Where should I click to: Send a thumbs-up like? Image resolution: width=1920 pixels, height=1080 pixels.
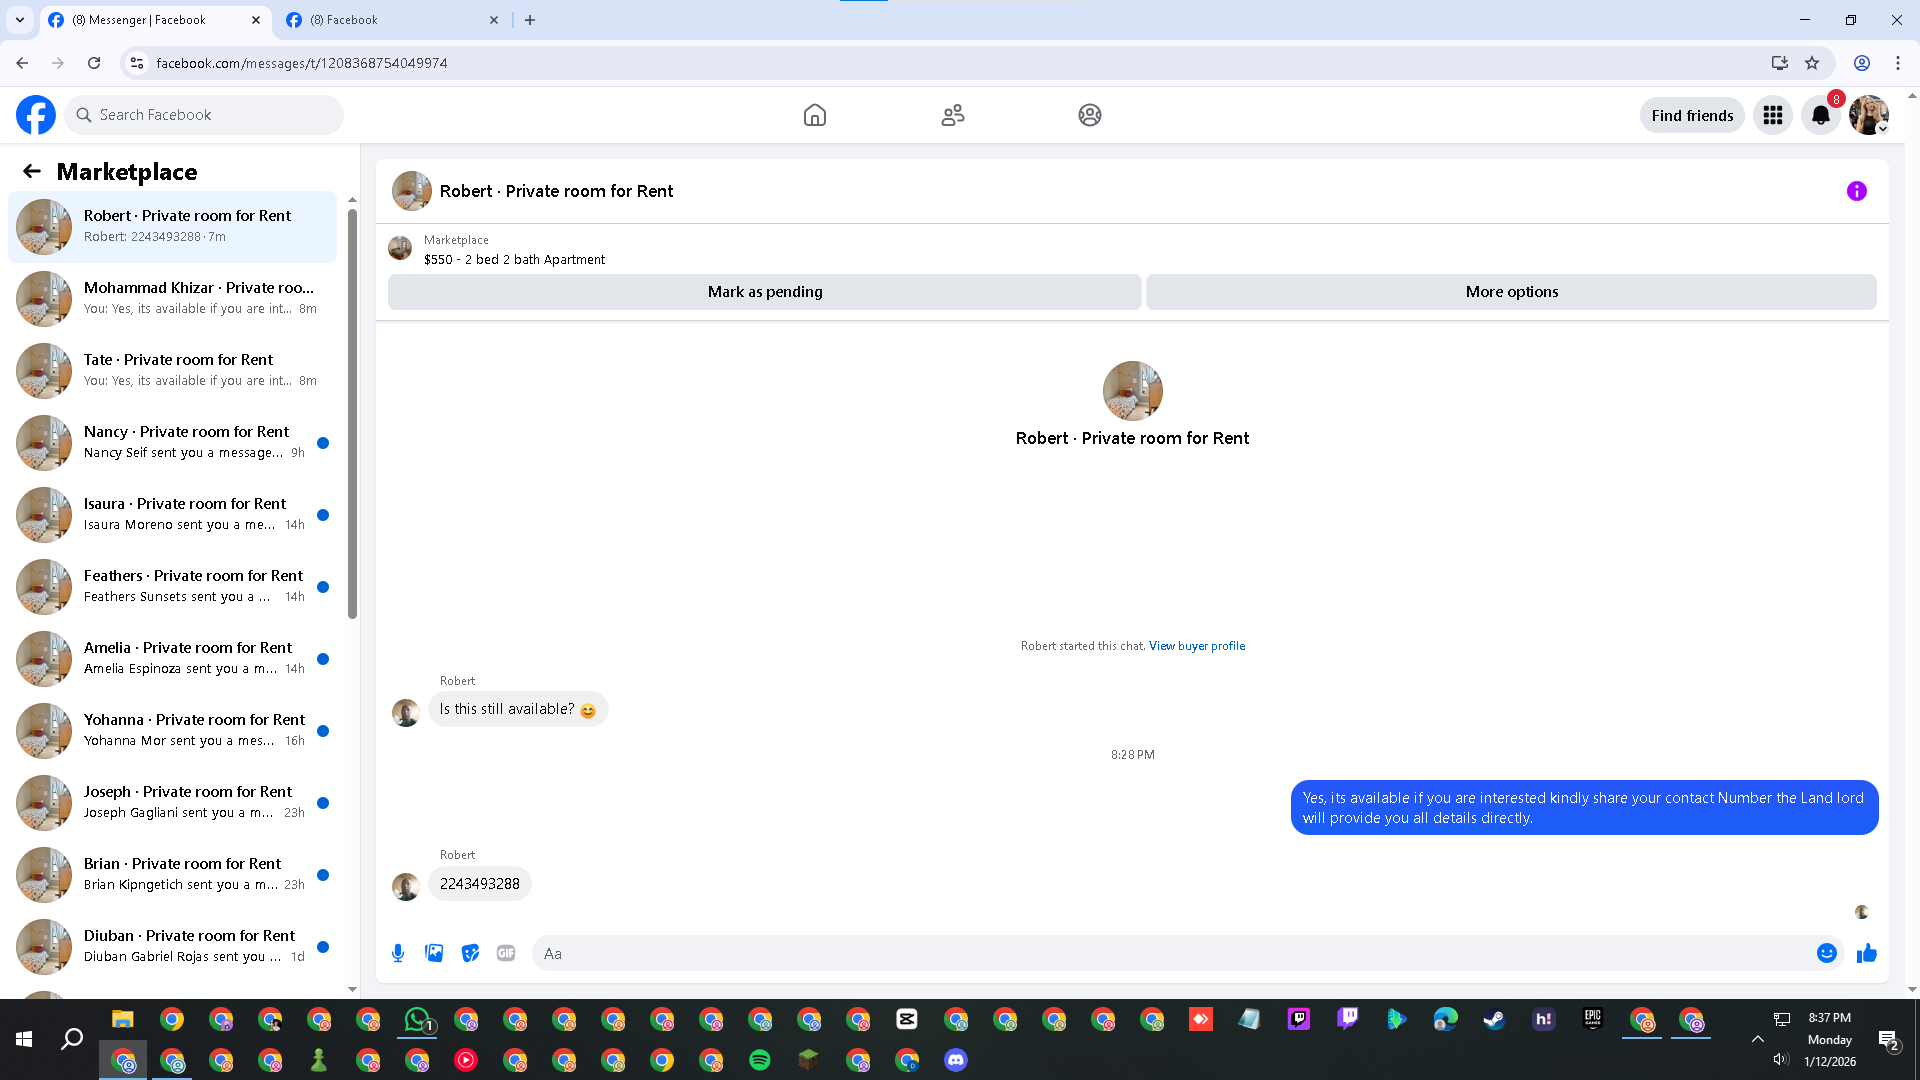click(1866, 953)
